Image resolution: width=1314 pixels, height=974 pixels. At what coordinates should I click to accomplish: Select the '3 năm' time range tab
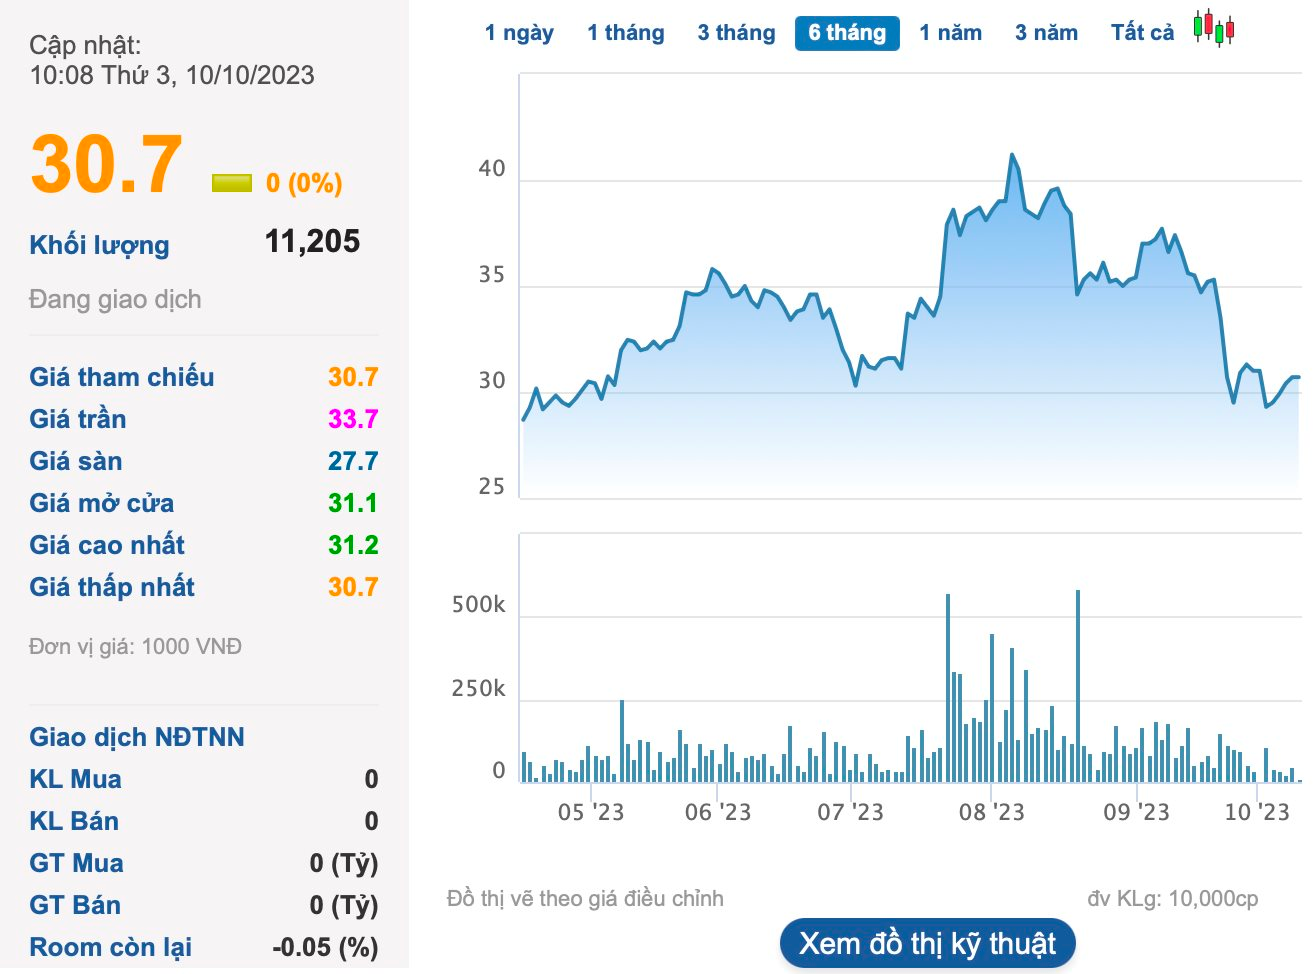click(x=1047, y=33)
